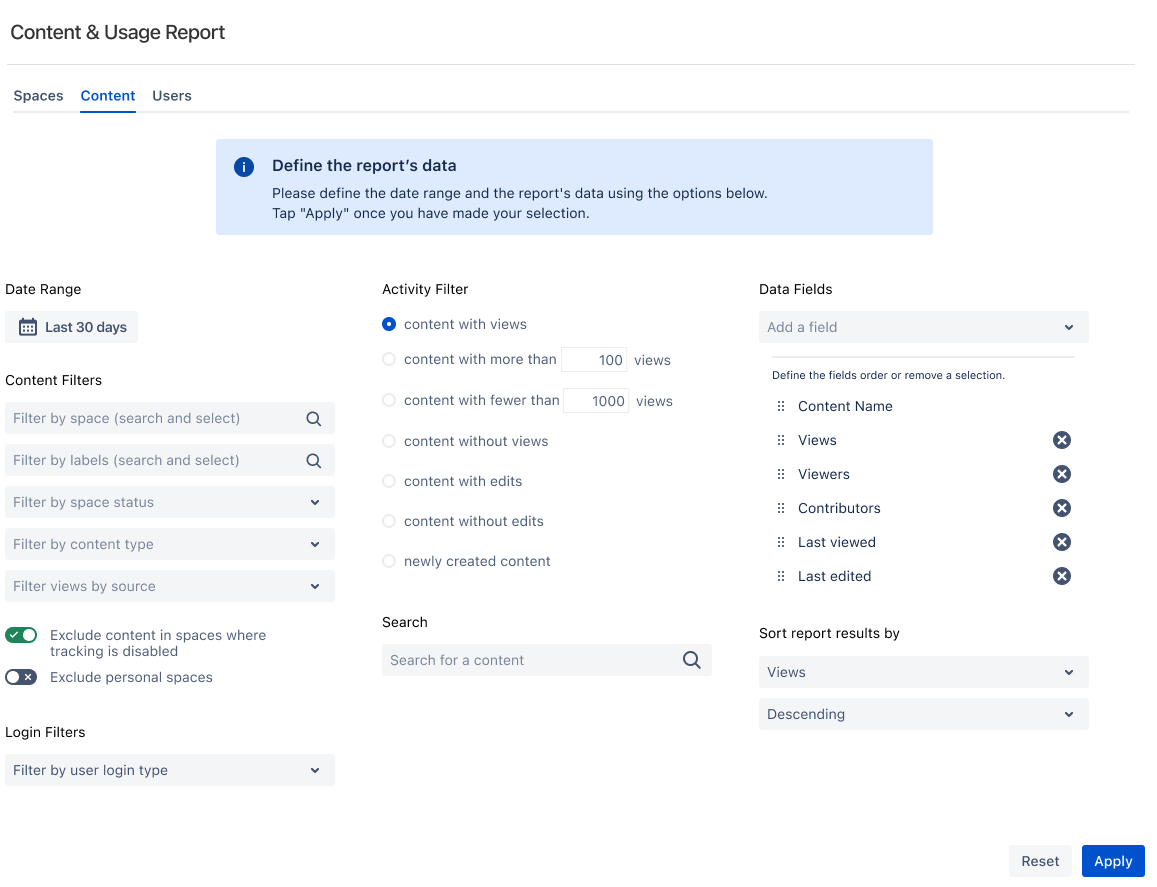This screenshot has width=1157, height=887.
Task: Remove the Views field with its X icon
Action: [1062, 440]
